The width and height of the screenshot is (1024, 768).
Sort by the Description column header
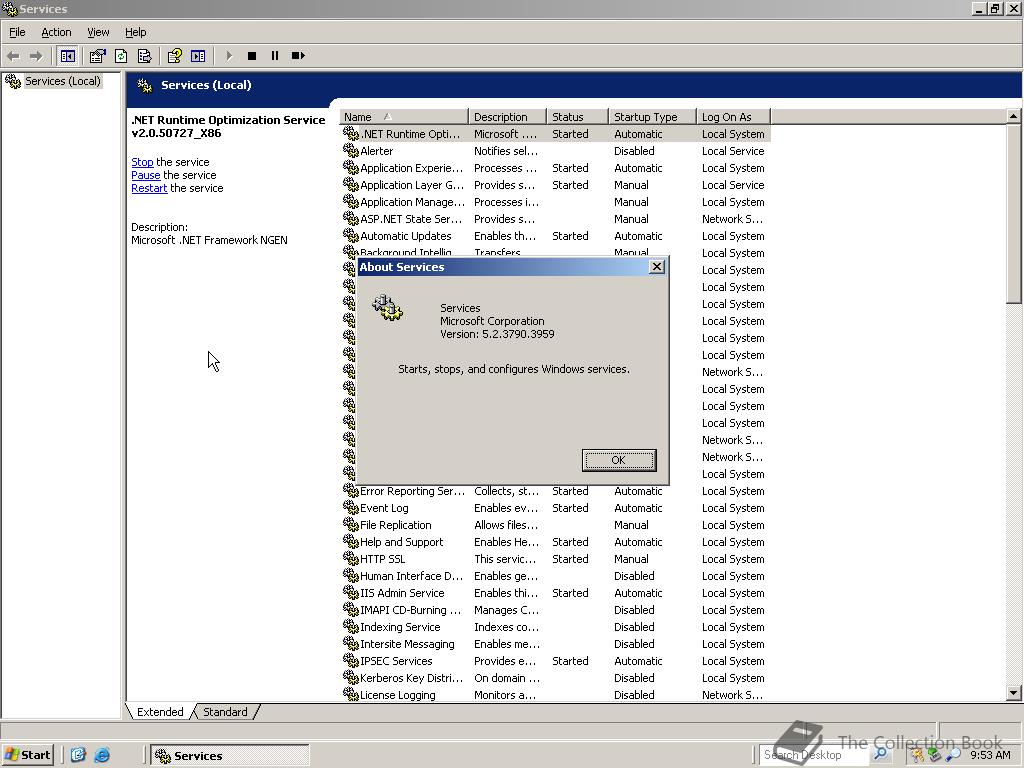point(507,117)
